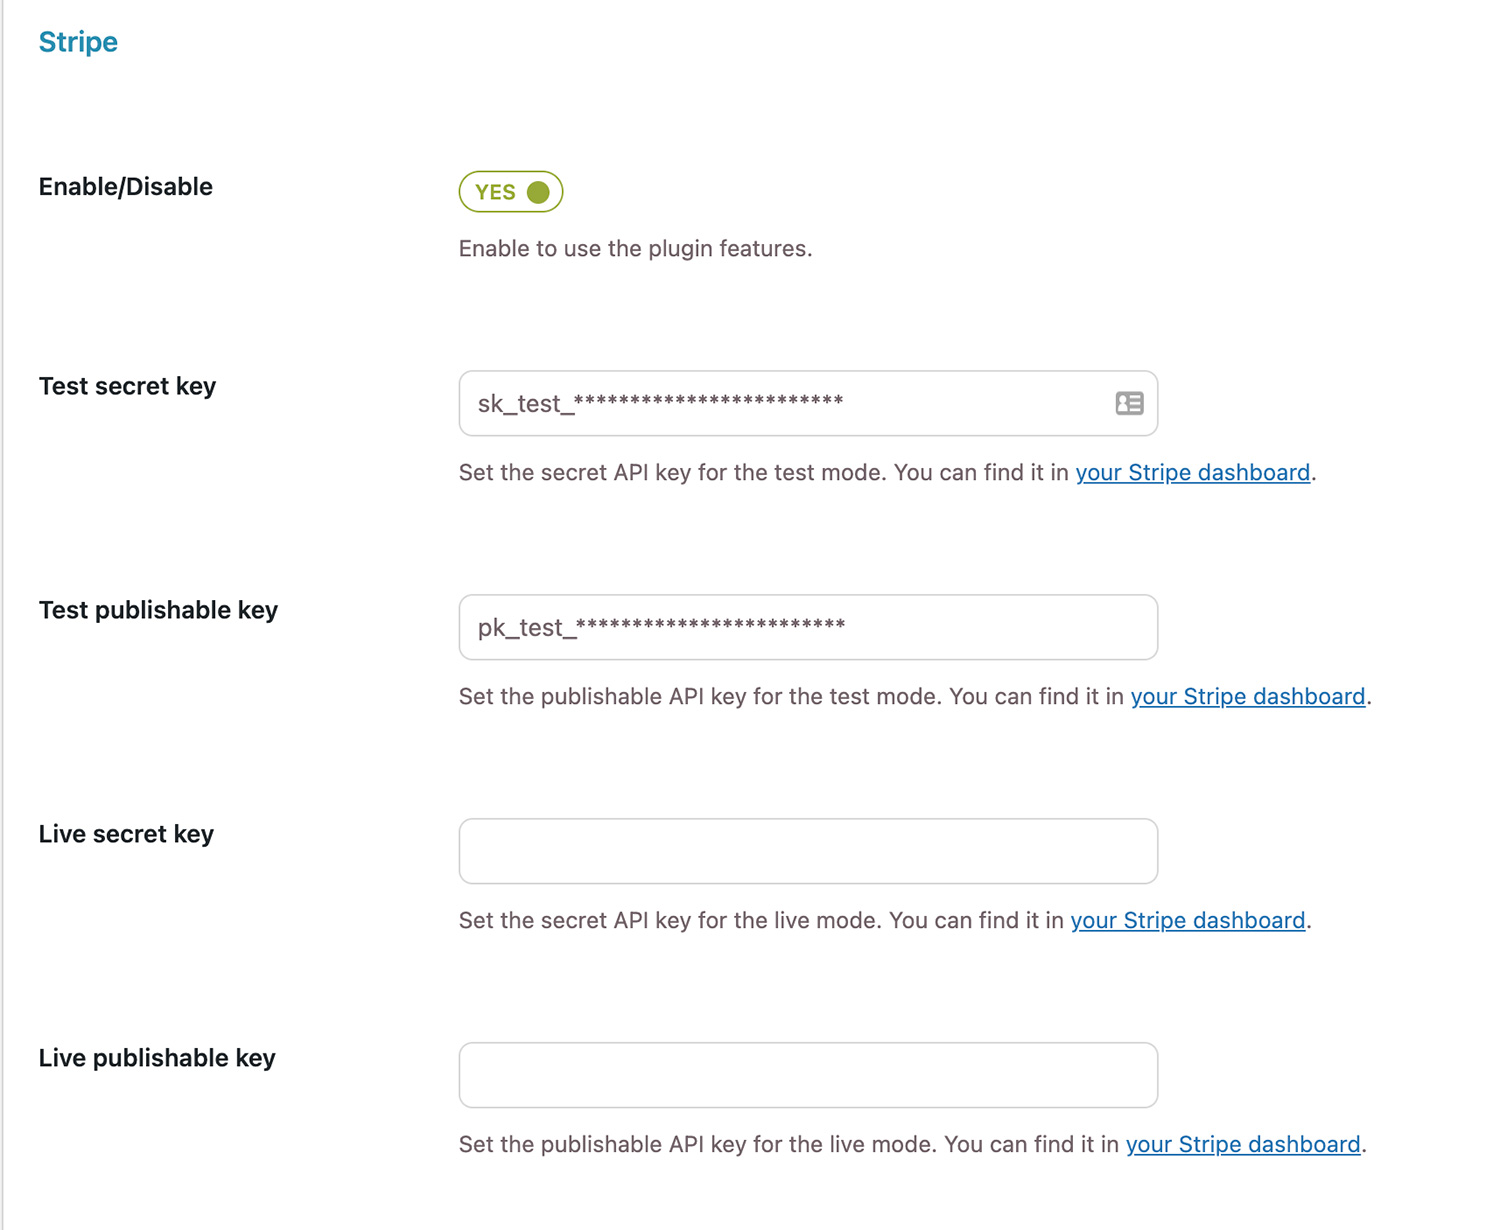
Task: Open Stripe dashboard link under Live publishable key
Action: 1242,1144
